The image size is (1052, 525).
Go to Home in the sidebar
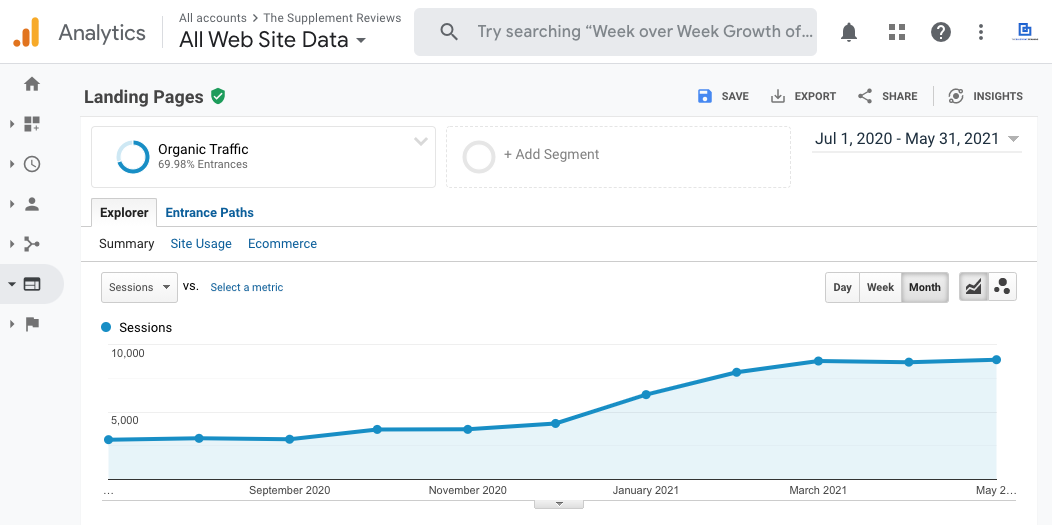pos(32,84)
